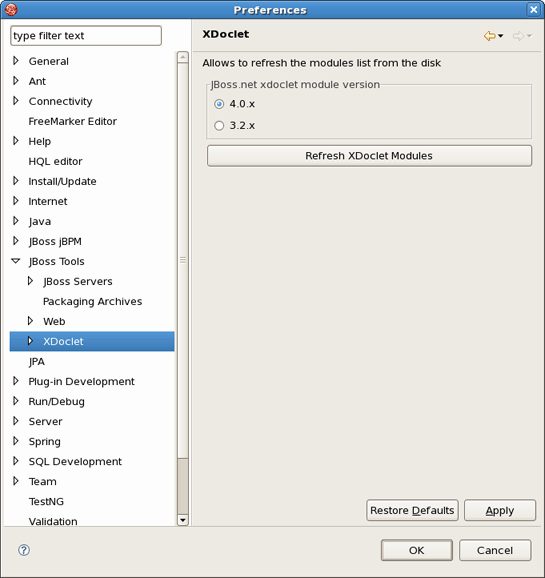The image size is (545, 578).
Task: Select the 3.2.x module version
Action: [x=219, y=126]
